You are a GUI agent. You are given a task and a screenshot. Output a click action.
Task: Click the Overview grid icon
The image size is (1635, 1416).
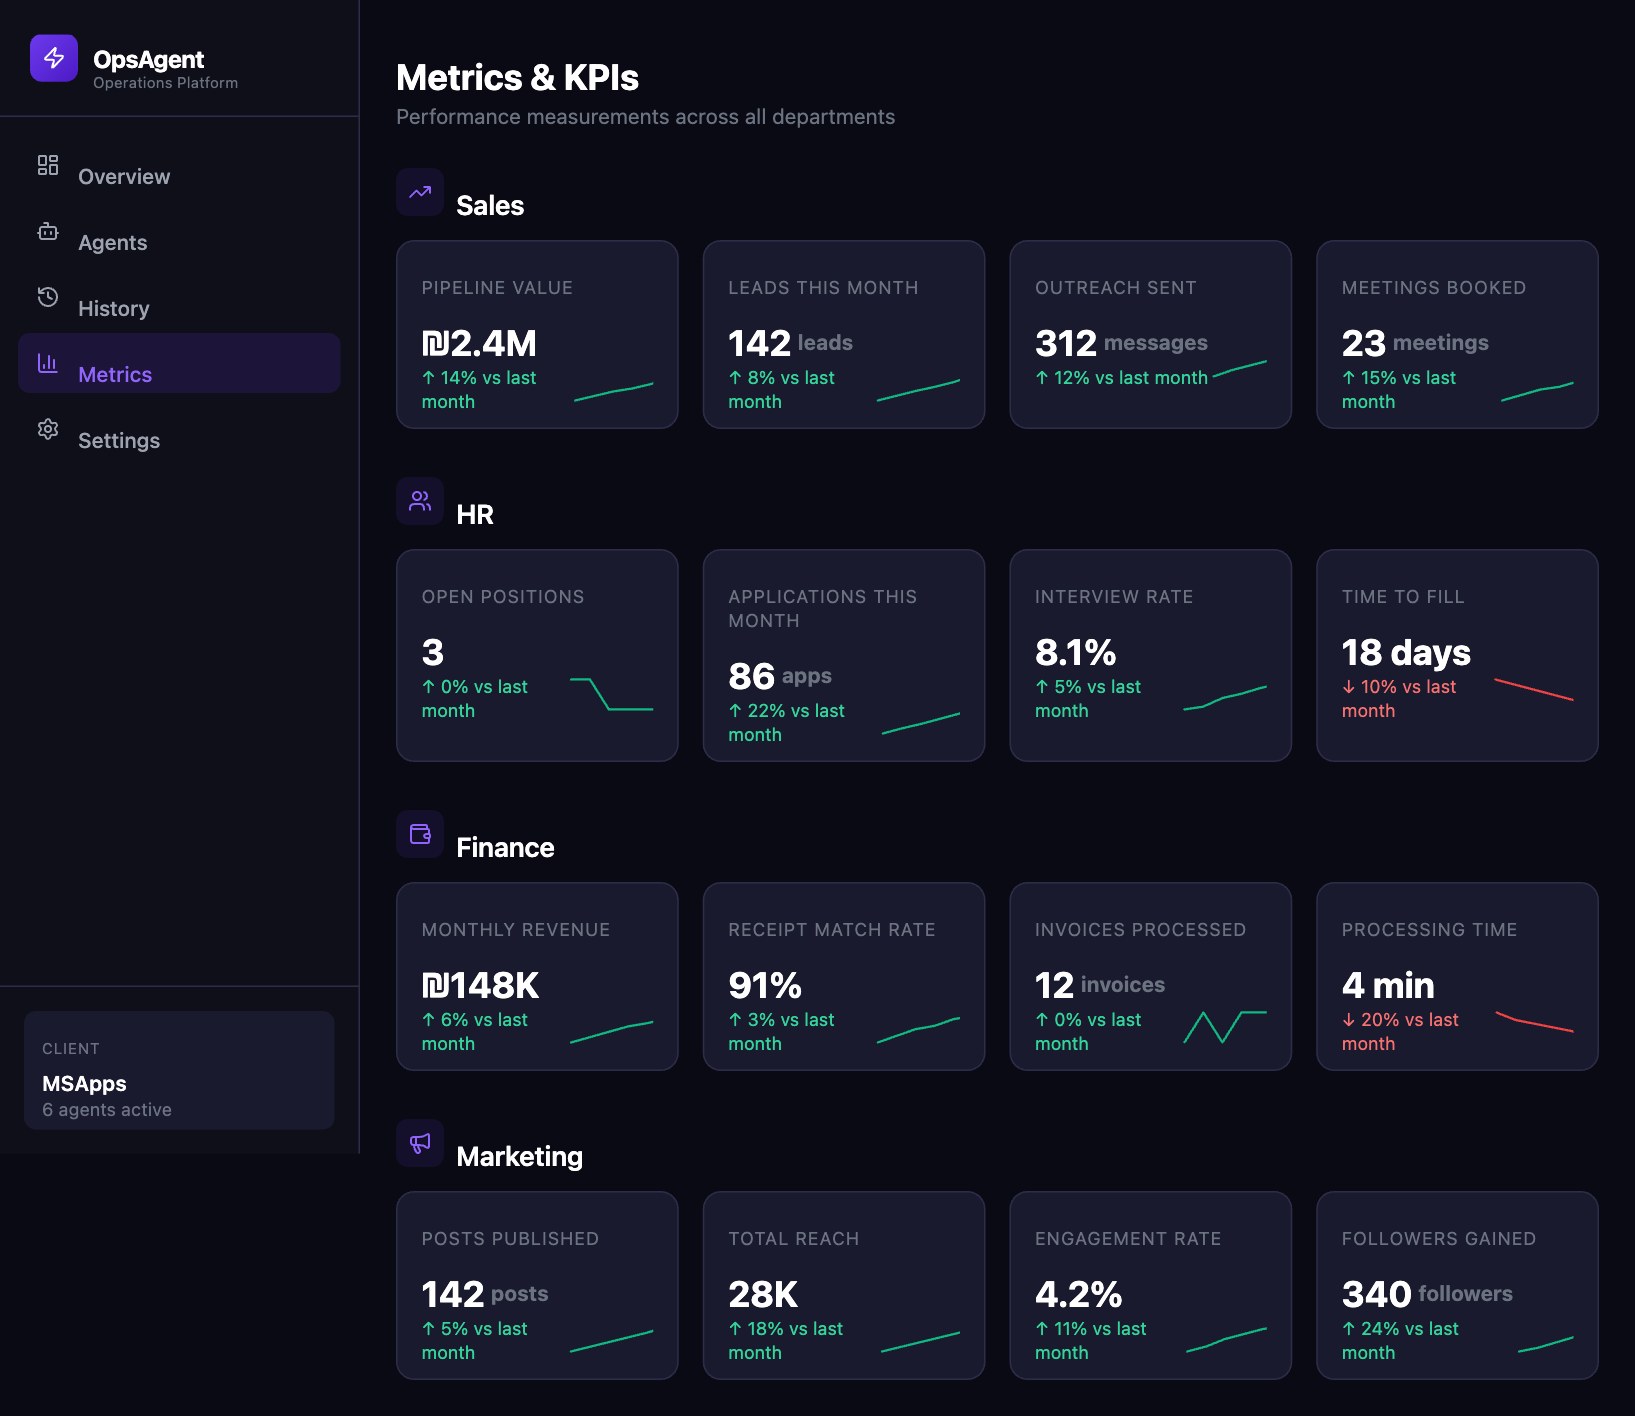coord(48,165)
